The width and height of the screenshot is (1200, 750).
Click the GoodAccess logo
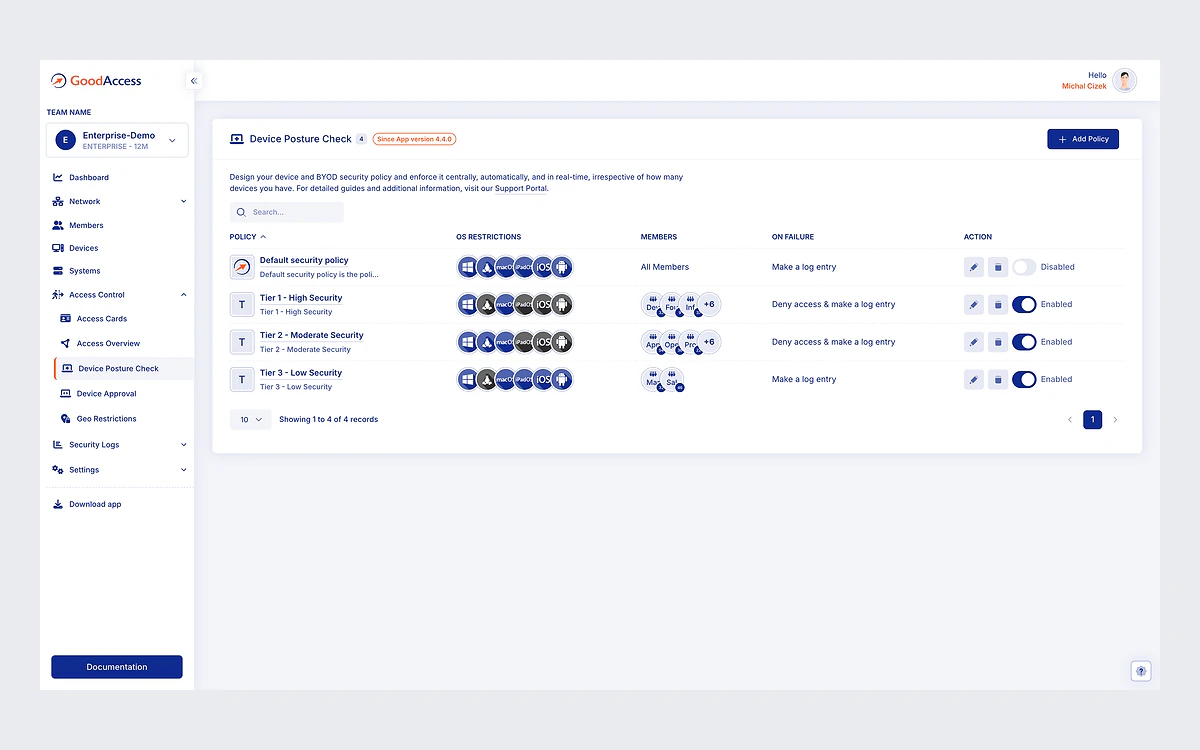(97, 81)
